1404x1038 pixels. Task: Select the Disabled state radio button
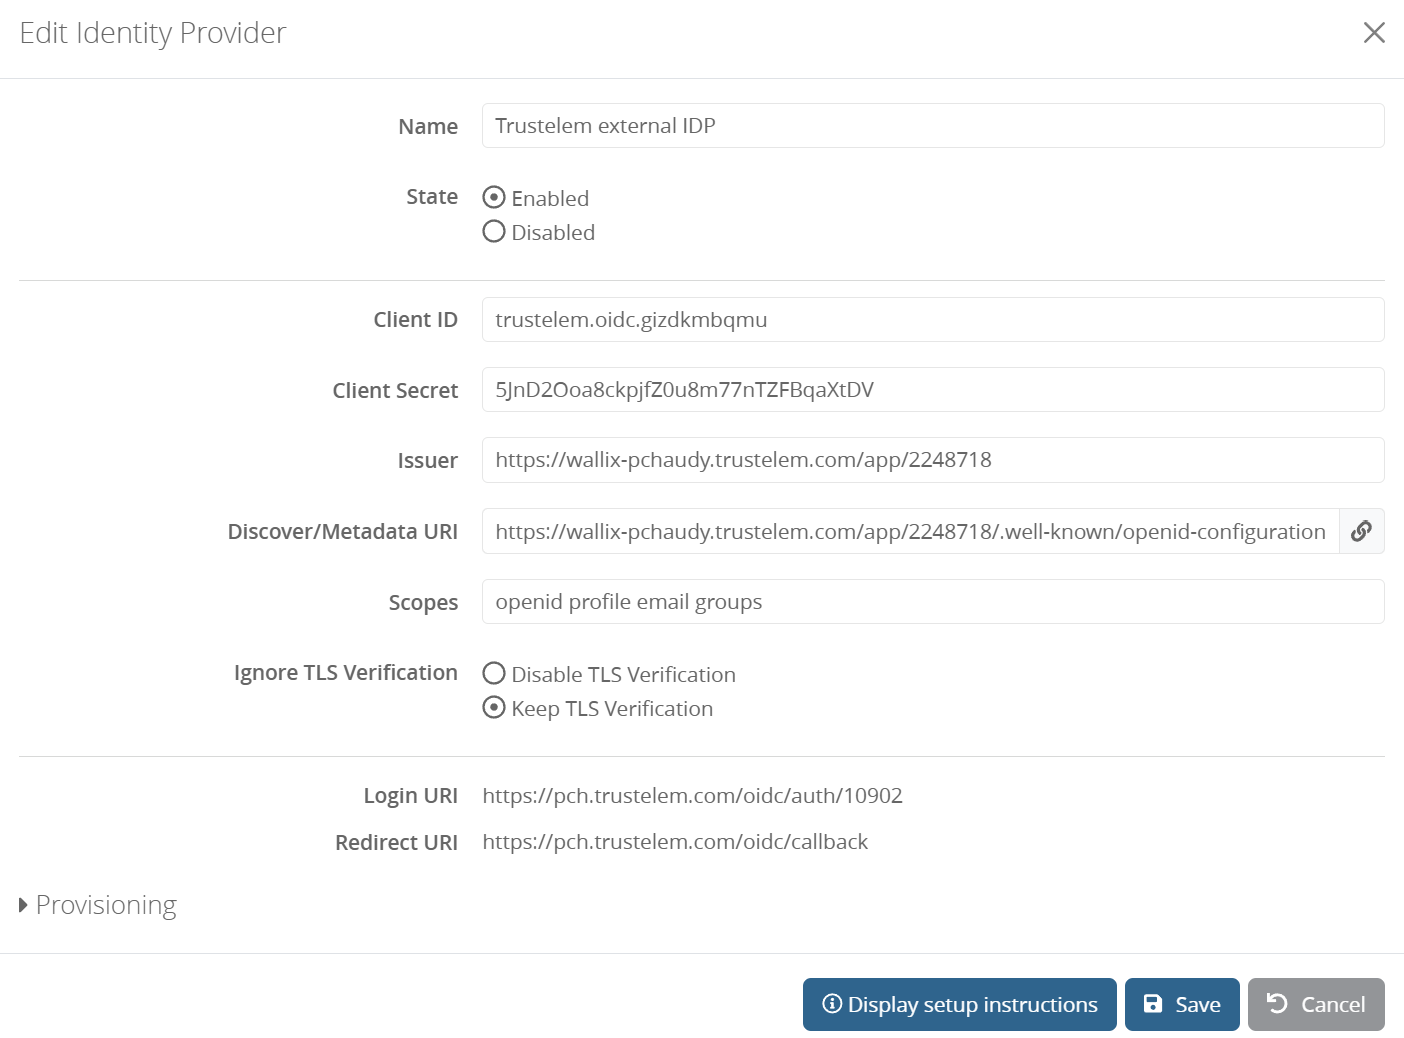[x=494, y=231]
